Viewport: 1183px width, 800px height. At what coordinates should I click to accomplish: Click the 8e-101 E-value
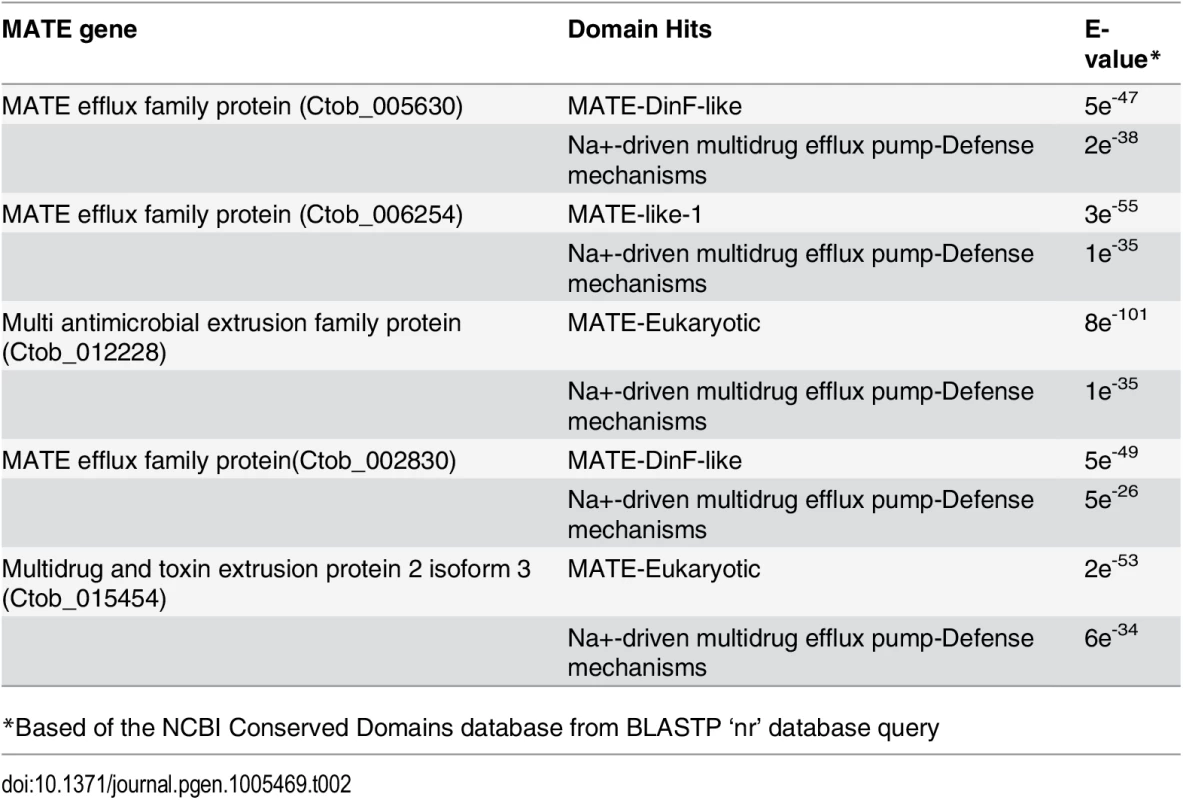click(1116, 319)
